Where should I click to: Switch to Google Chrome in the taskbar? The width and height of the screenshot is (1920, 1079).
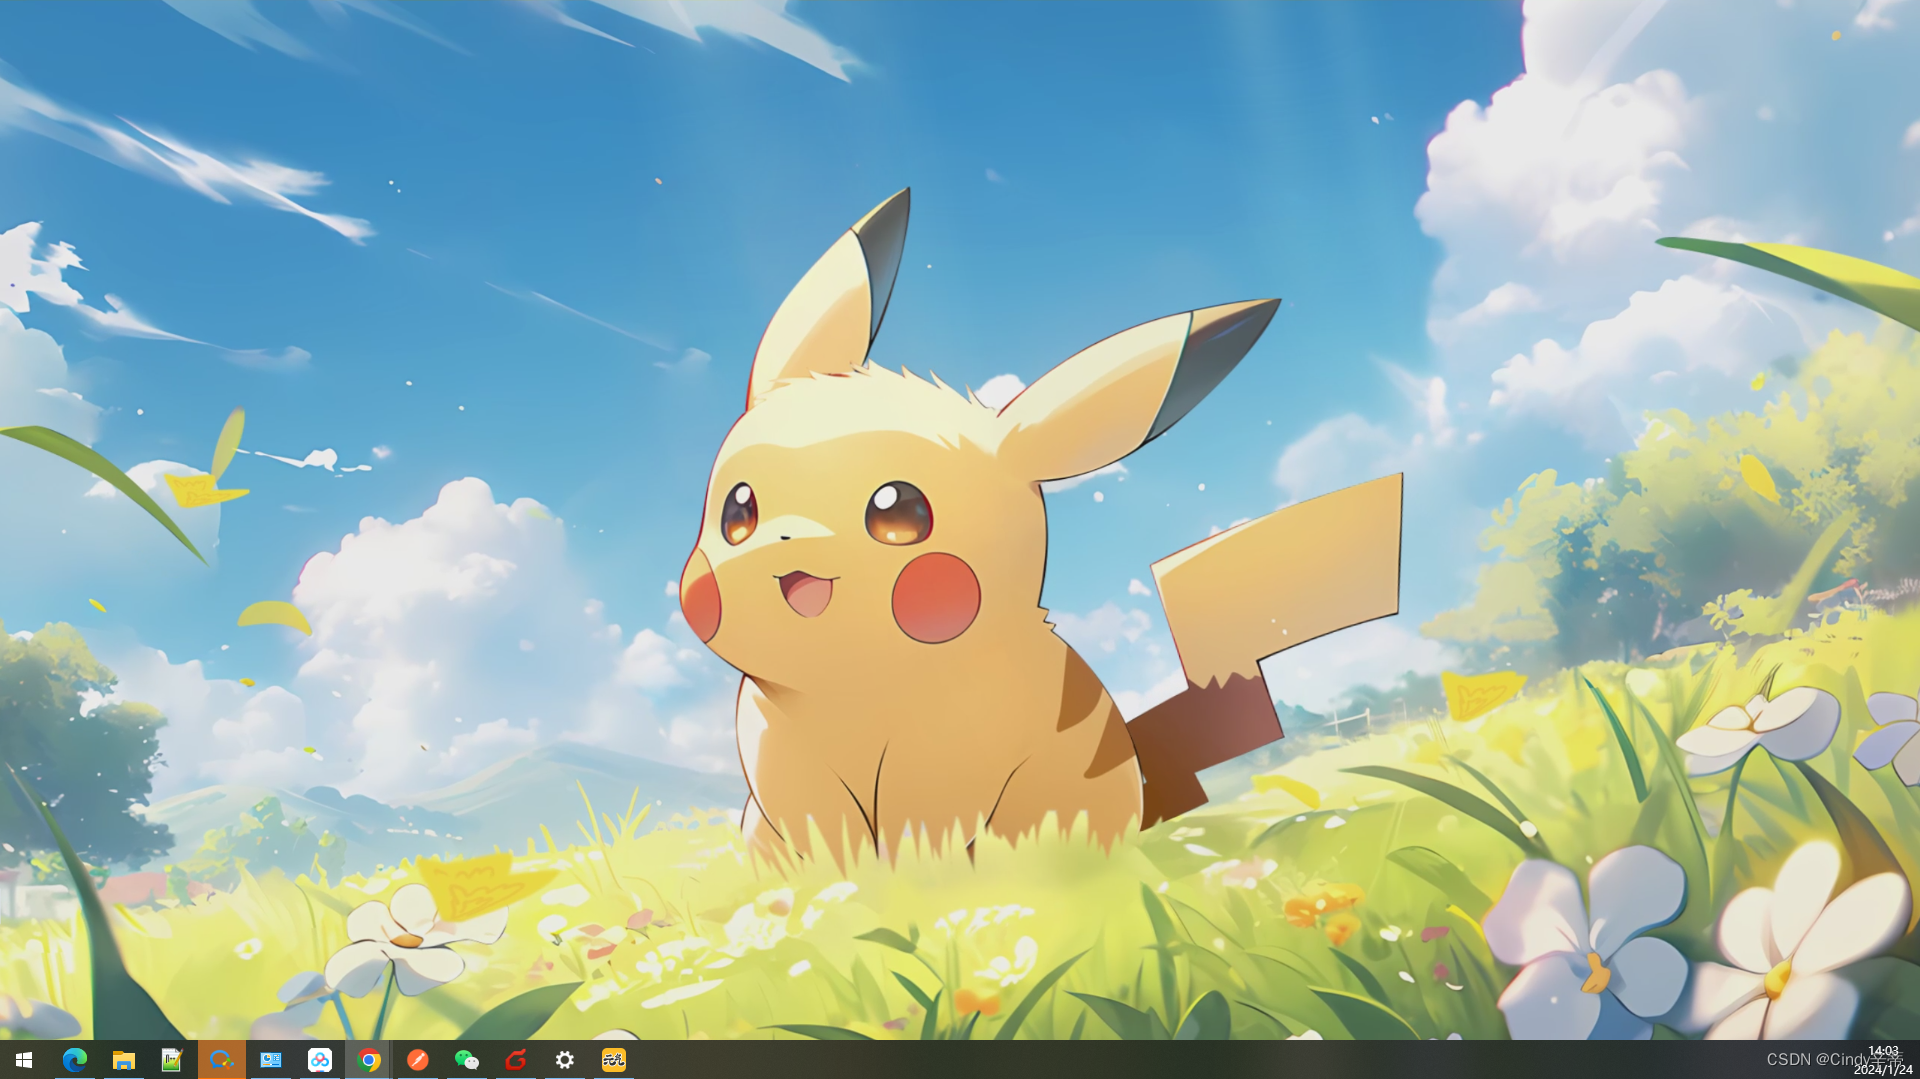point(369,1060)
